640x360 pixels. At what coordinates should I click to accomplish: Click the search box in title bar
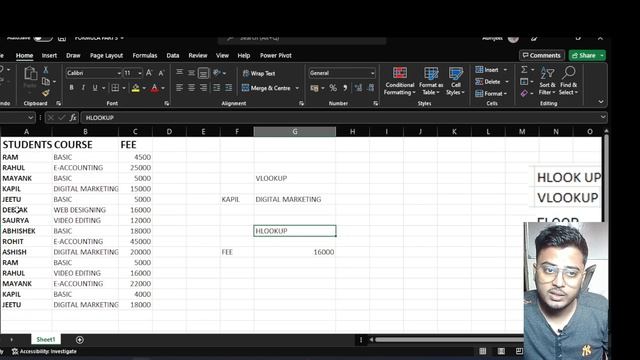pyautogui.click(x=302, y=39)
